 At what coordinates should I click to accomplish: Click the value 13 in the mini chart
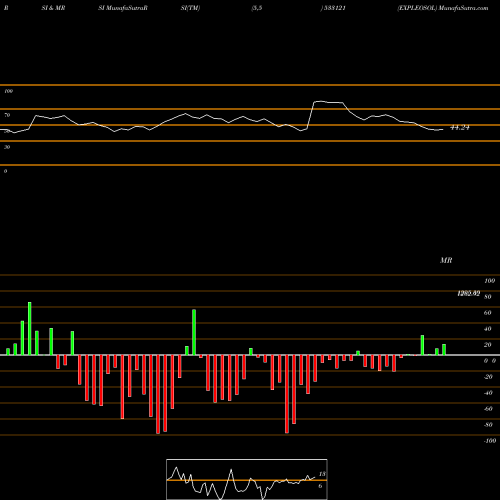click(x=322, y=474)
